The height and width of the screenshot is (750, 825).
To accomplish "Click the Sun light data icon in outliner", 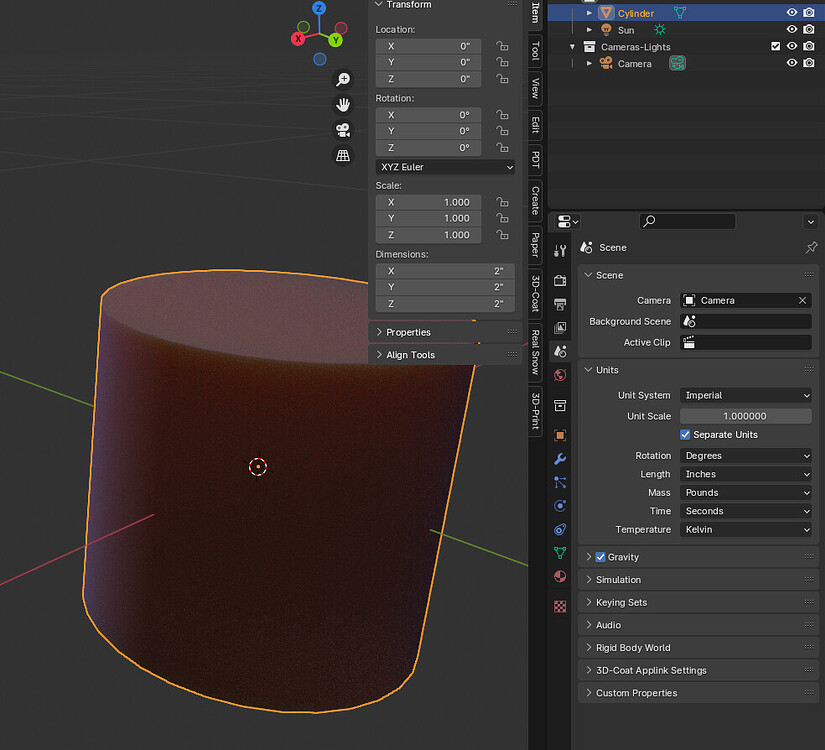I will click(x=659, y=29).
